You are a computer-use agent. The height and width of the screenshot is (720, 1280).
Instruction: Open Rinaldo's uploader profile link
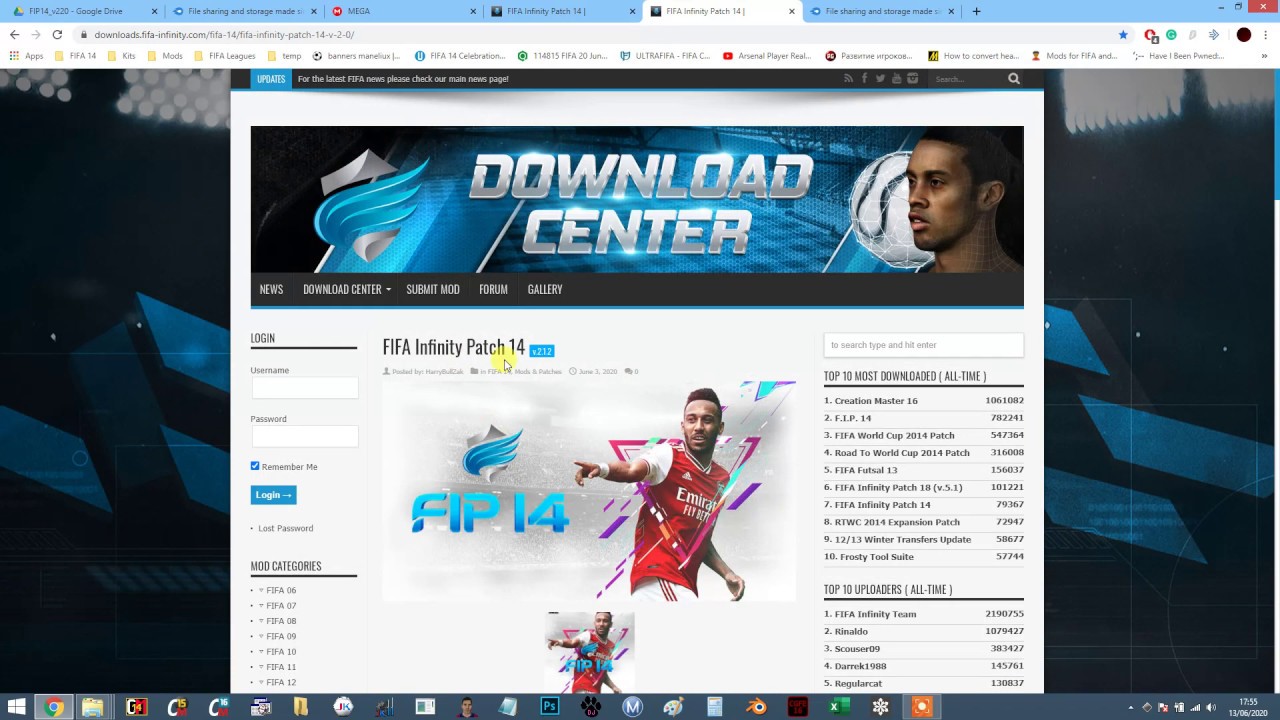point(851,631)
